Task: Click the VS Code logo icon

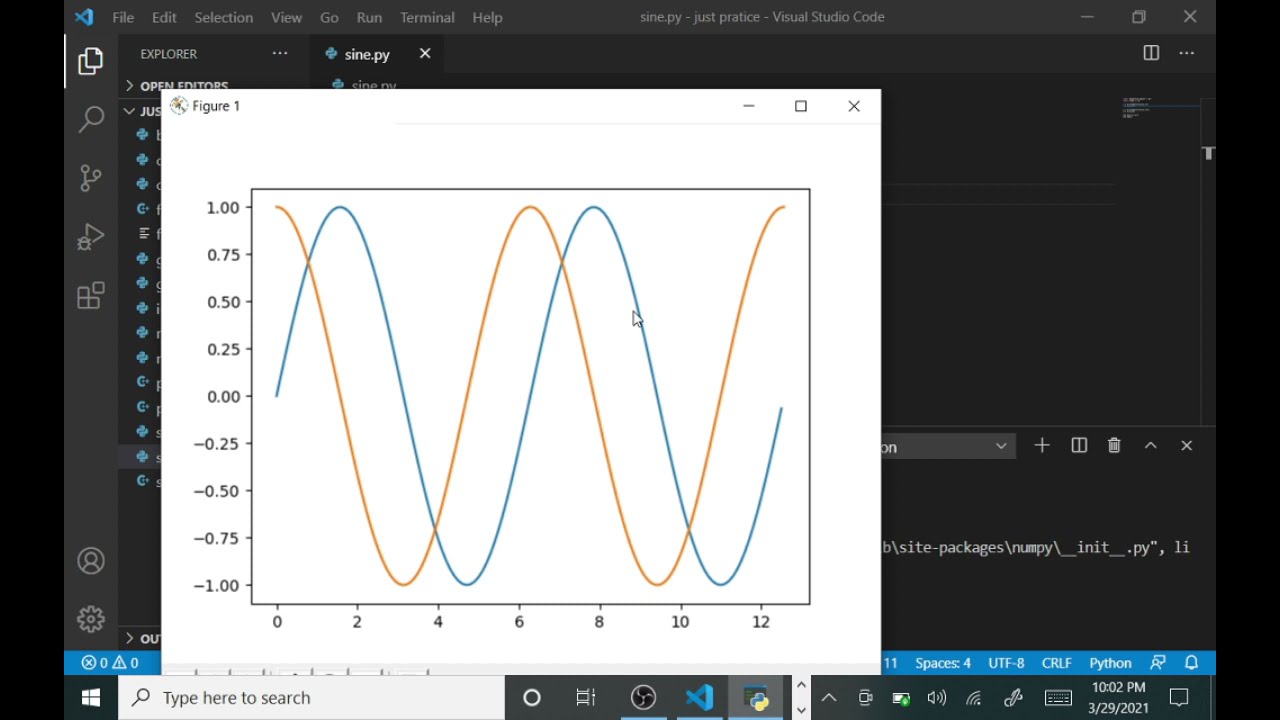Action: coord(84,17)
